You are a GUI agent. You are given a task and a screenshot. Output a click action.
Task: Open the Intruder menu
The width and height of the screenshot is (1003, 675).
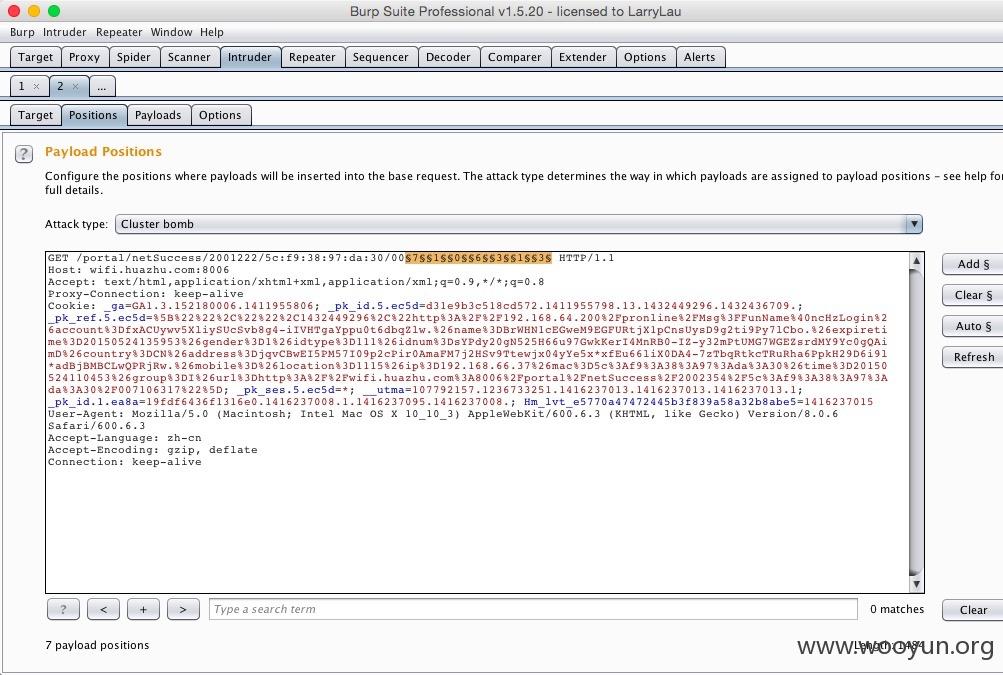coord(65,32)
